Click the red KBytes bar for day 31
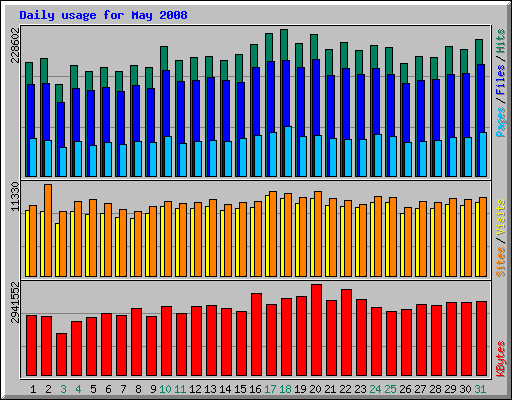 (481, 338)
